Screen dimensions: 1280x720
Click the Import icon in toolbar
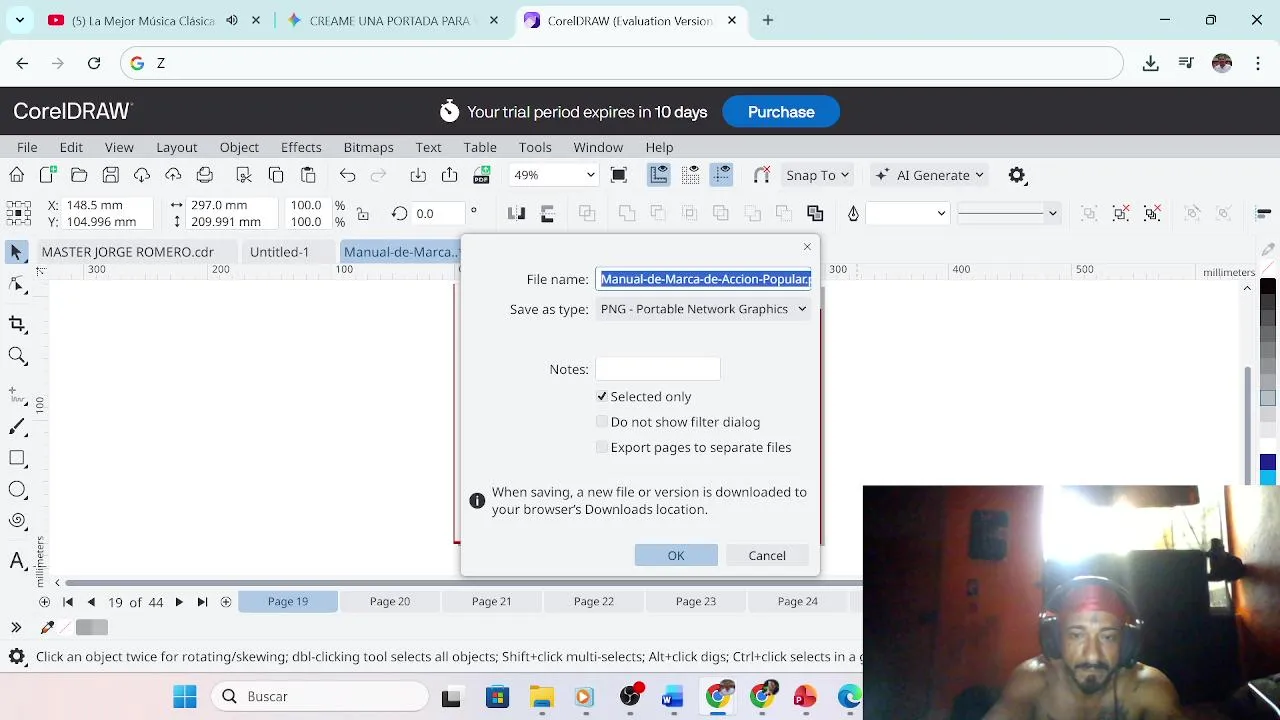tap(418, 175)
